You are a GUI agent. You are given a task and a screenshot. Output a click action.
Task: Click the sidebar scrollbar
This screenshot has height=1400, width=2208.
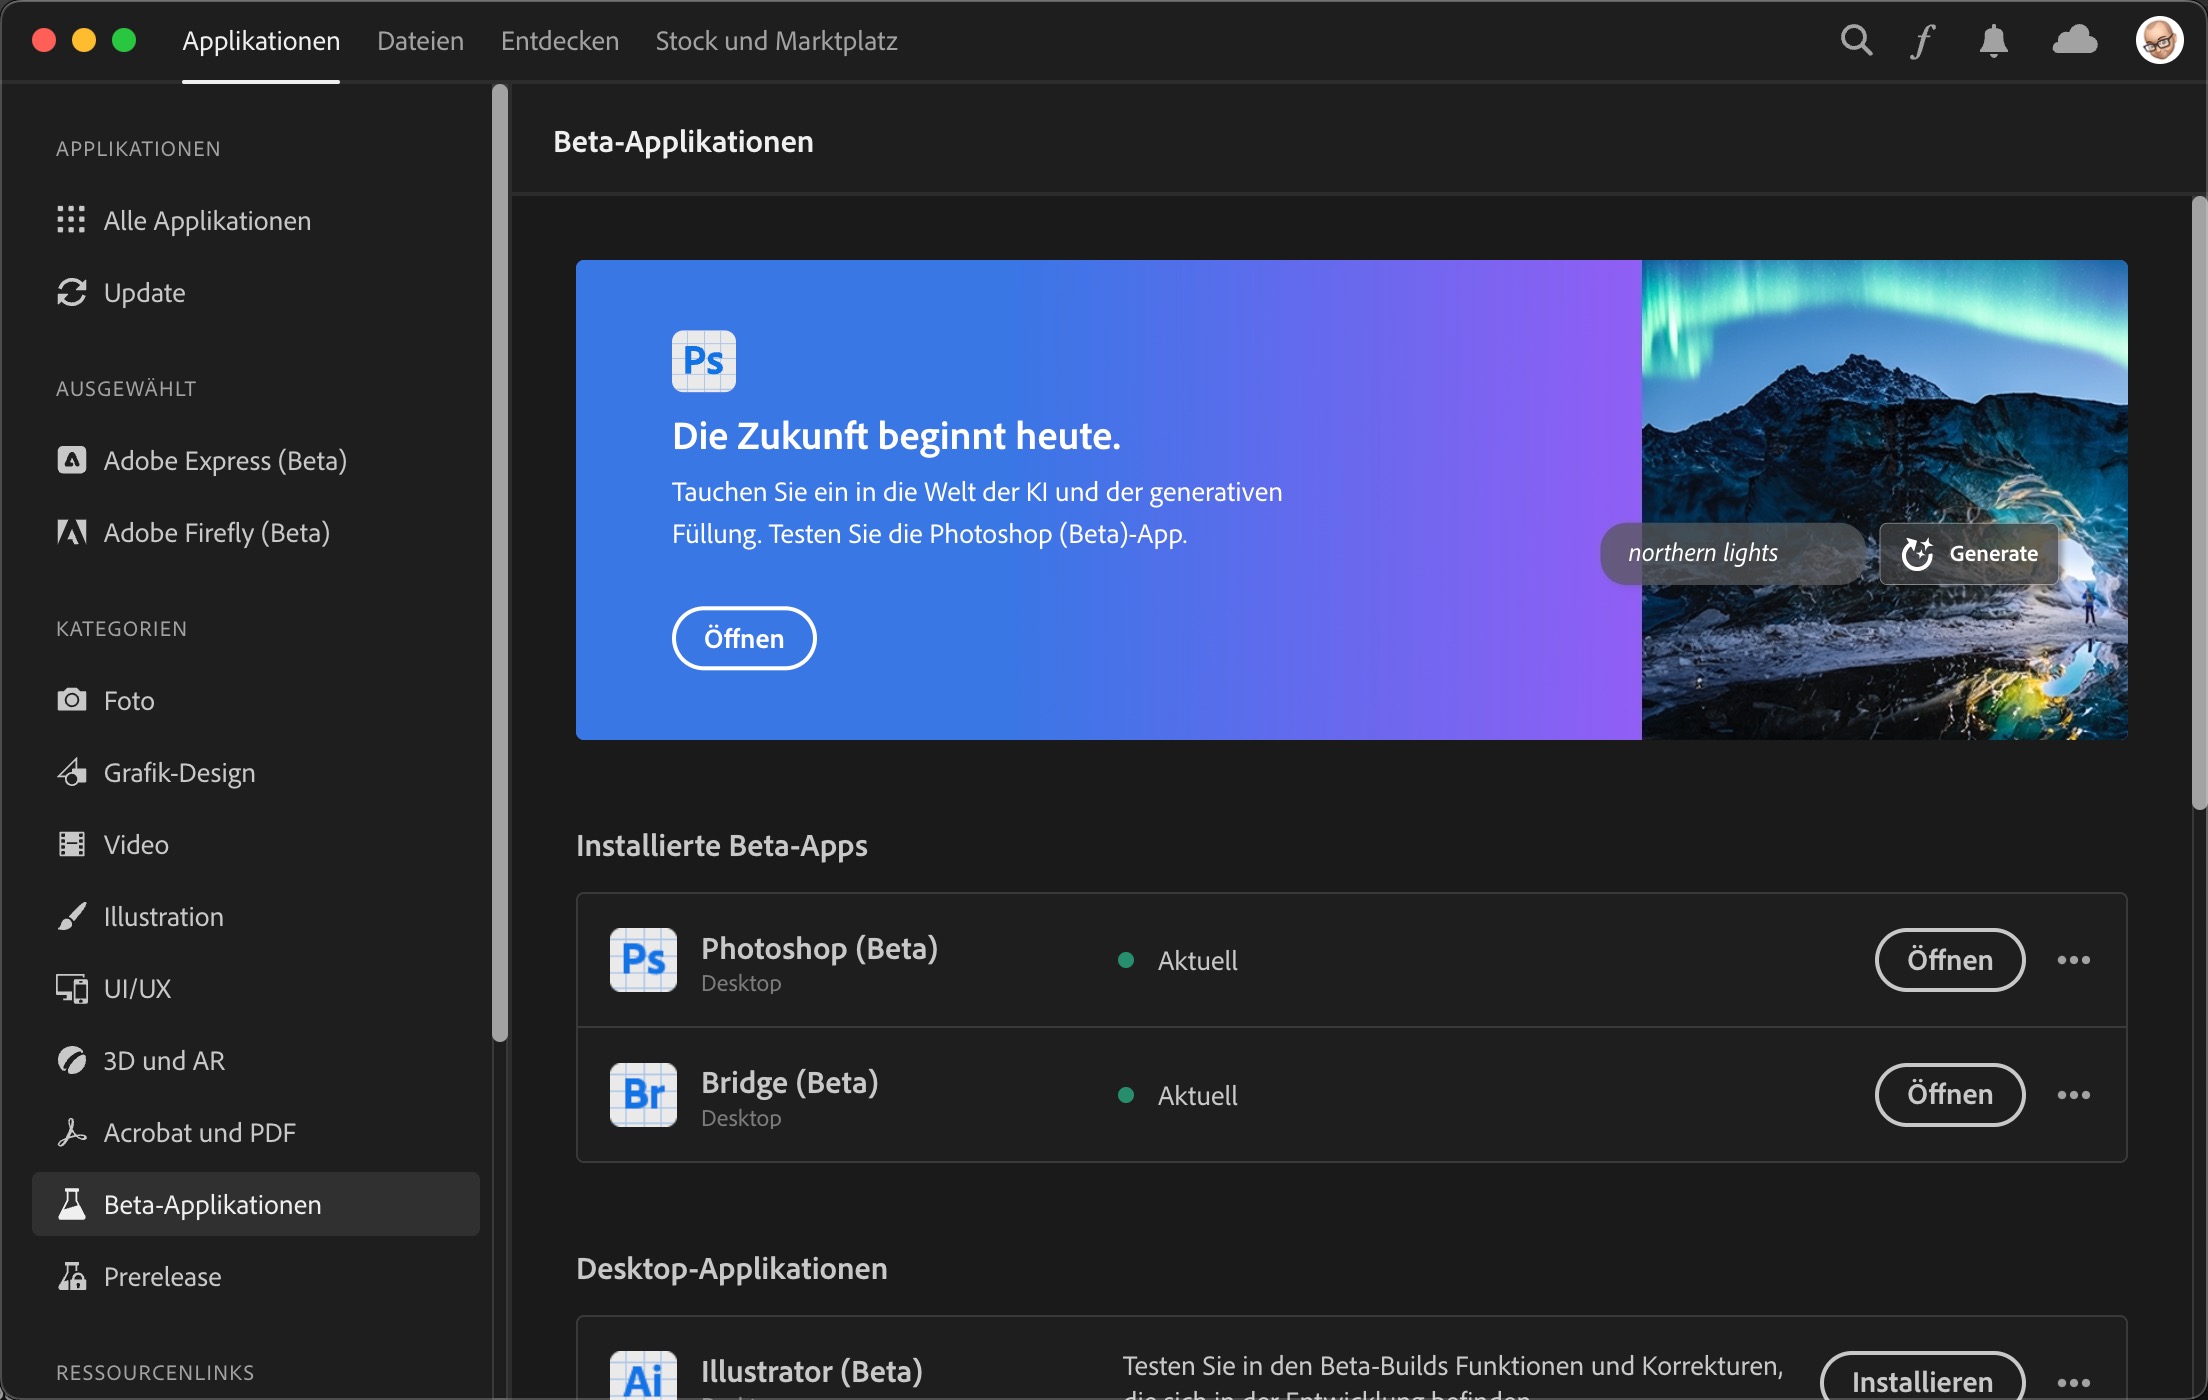tap(500, 563)
